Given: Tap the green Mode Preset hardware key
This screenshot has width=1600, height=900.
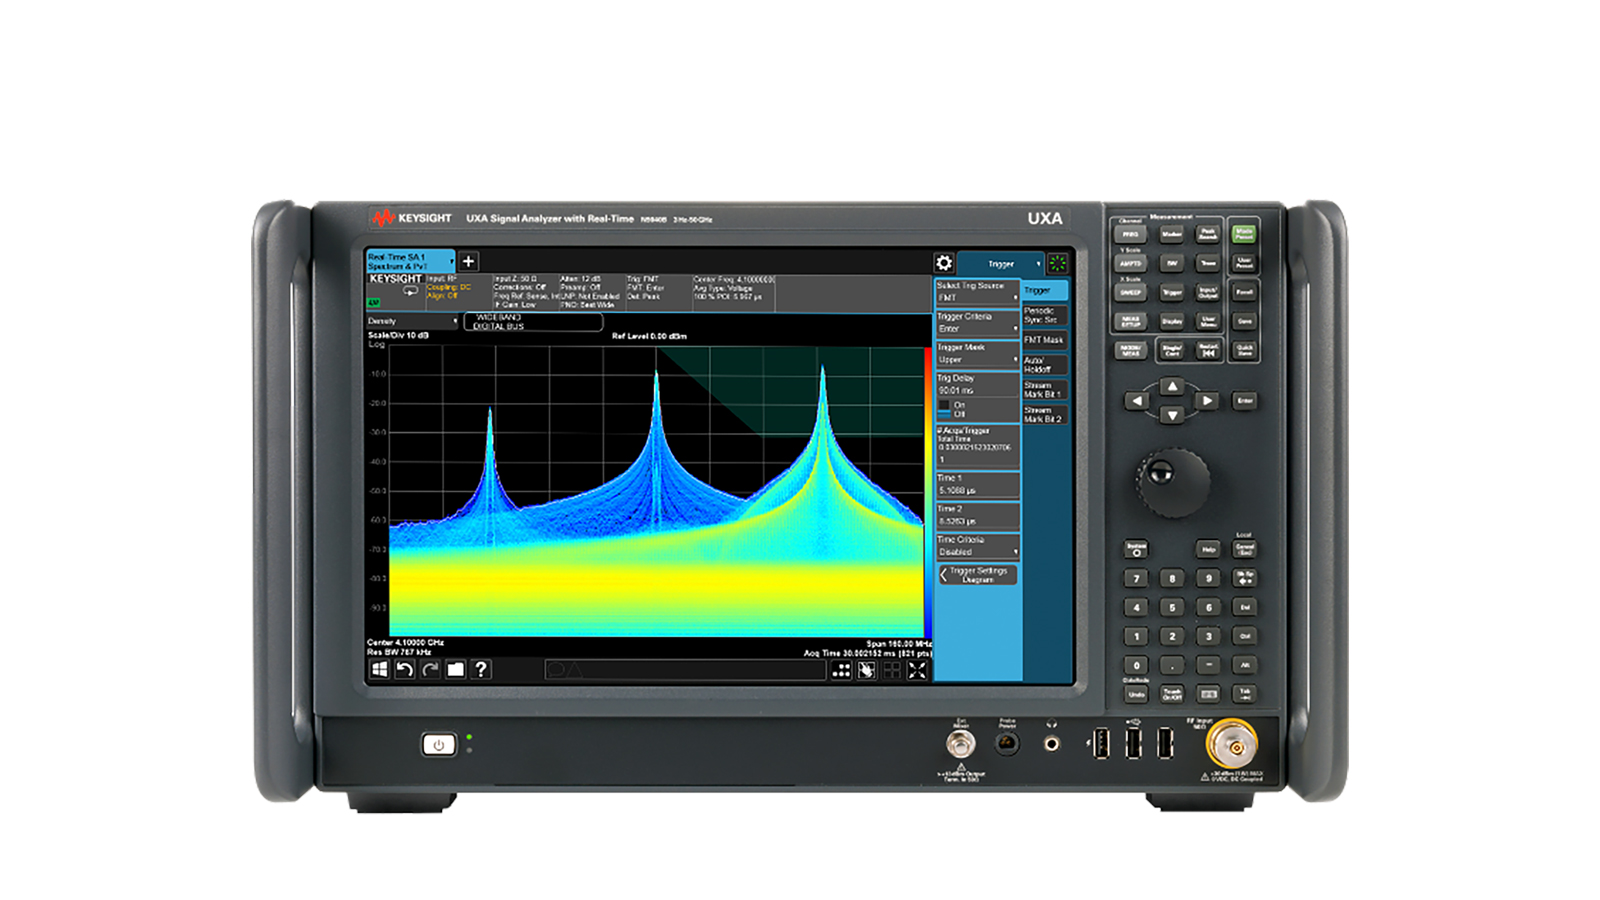Looking at the screenshot, I should pyautogui.click(x=1244, y=234).
